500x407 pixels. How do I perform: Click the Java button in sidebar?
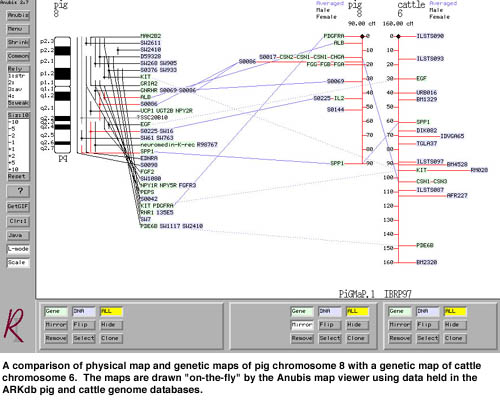(x=18, y=235)
